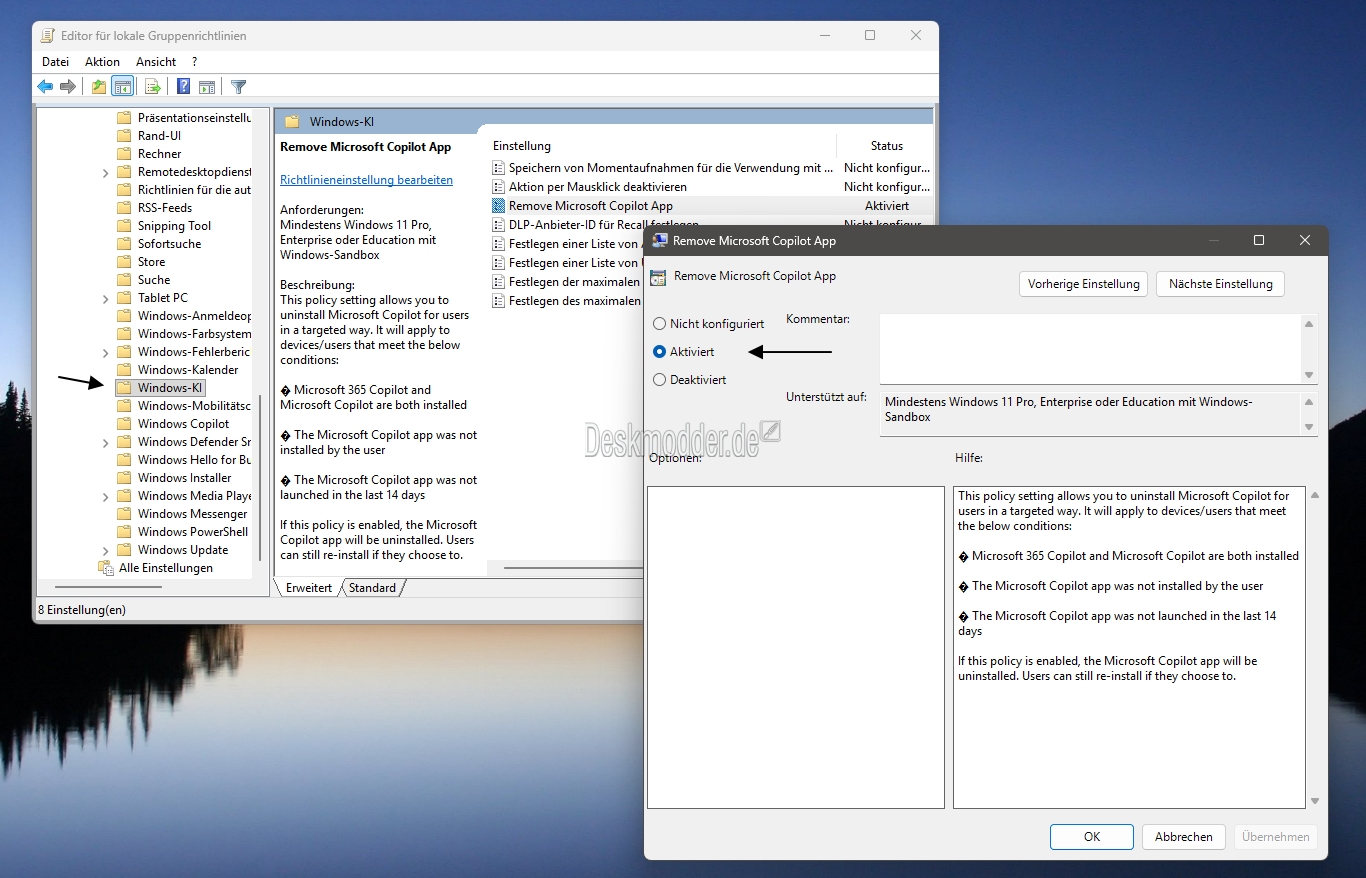The height and width of the screenshot is (878, 1366).
Task: Open the Aktion menu
Action: (102, 62)
